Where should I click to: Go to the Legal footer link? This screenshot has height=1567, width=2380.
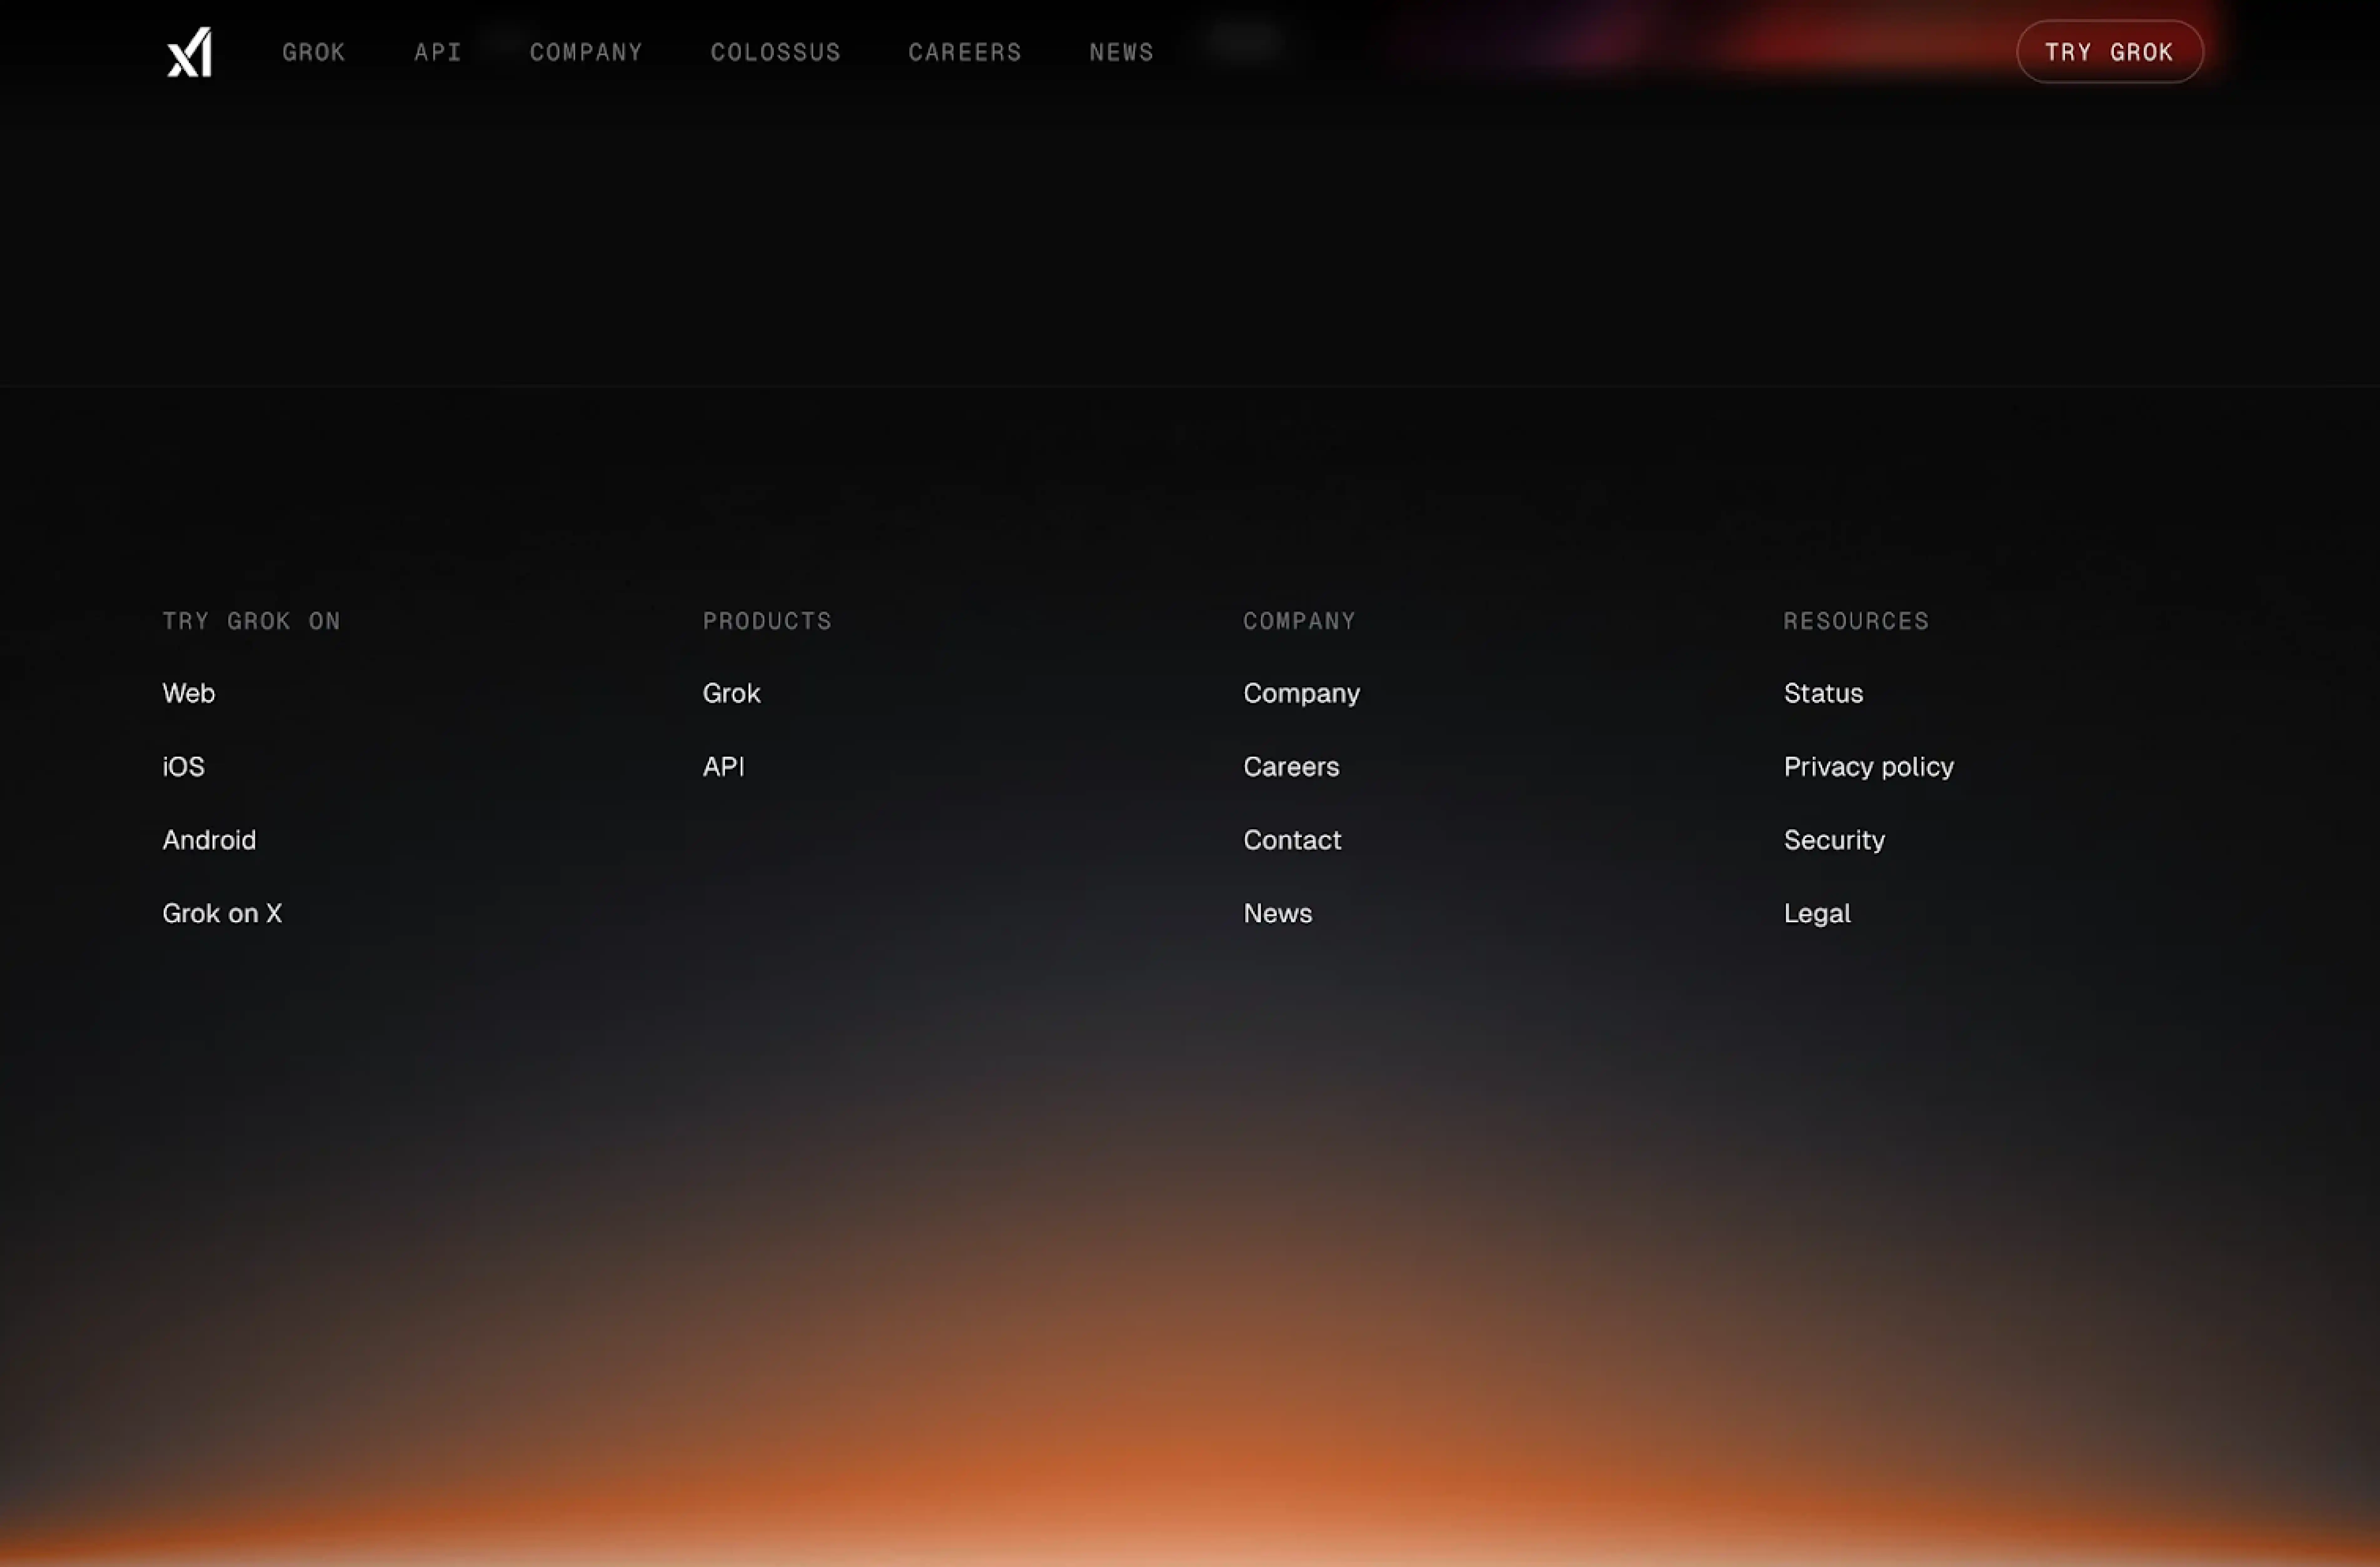[x=1817, y=913]
